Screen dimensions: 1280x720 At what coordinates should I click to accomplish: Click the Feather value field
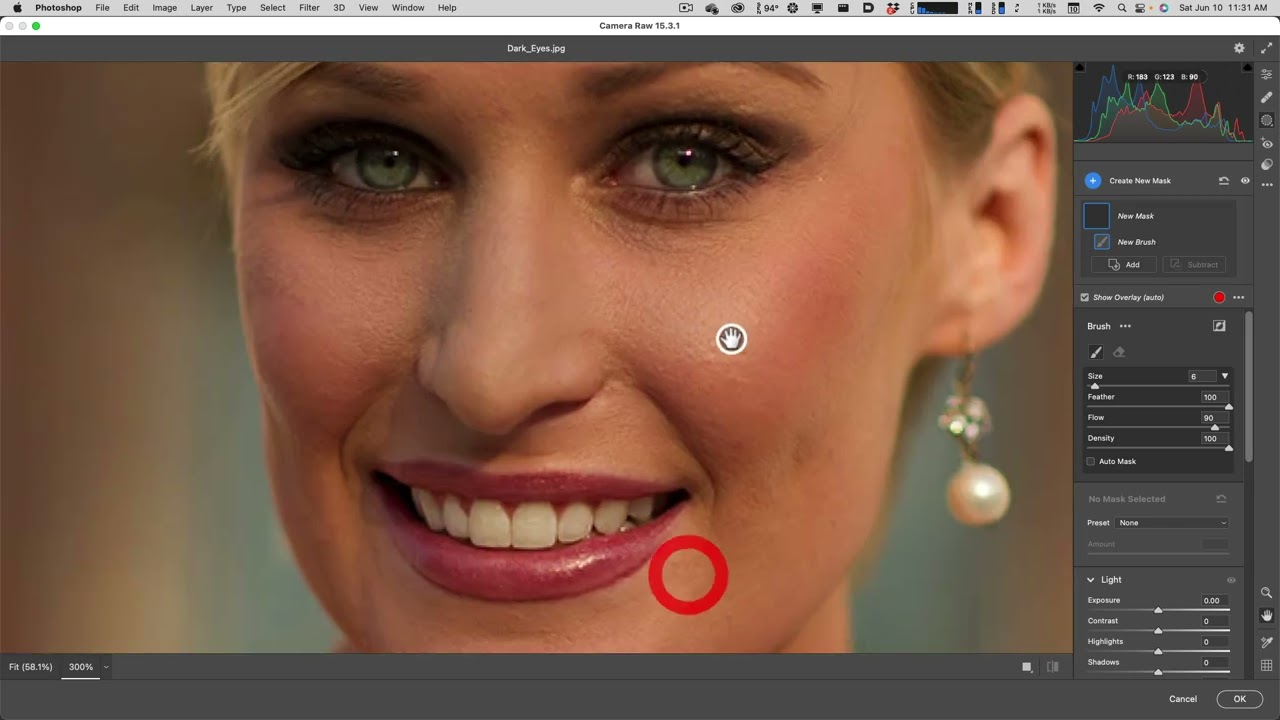(x=1214, y=397)
